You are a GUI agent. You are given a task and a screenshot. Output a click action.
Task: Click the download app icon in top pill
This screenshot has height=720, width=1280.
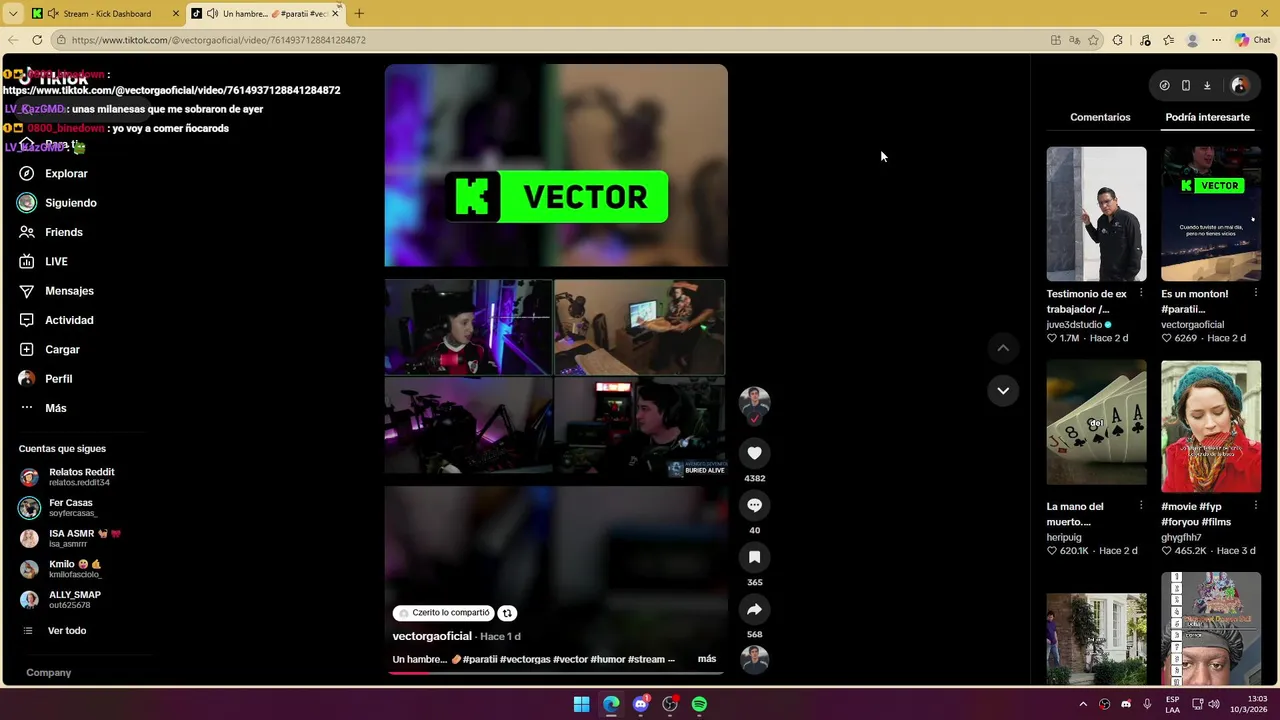(1207, 86)
